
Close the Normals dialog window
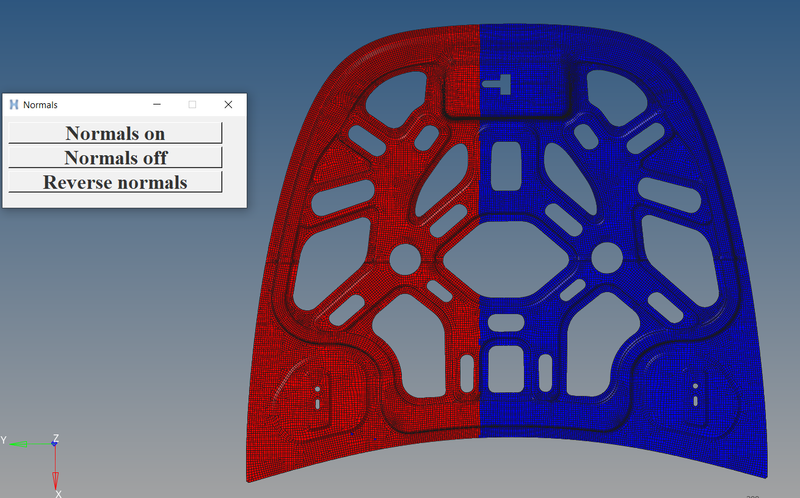pyautogui.click(x=228, y=104)
